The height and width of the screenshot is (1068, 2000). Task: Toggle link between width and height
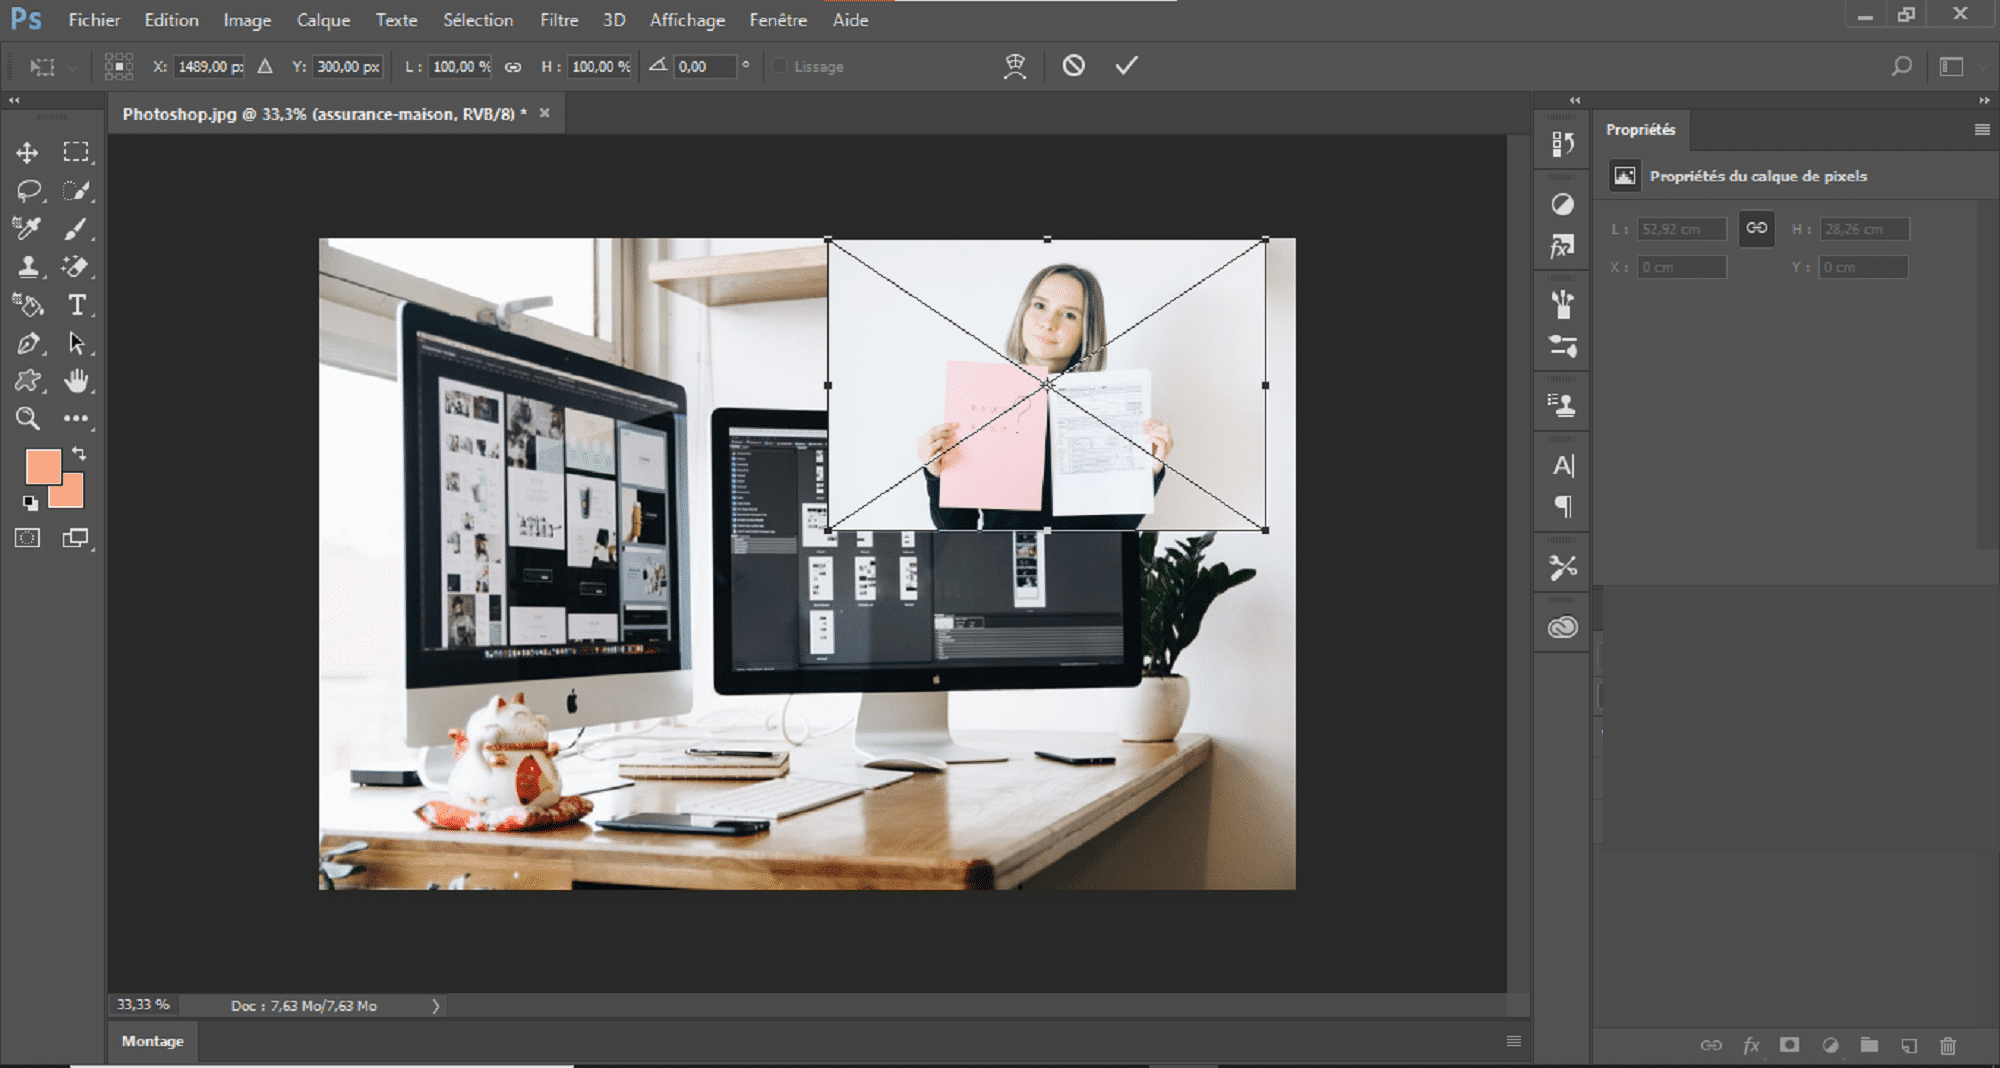pos(513,67)
